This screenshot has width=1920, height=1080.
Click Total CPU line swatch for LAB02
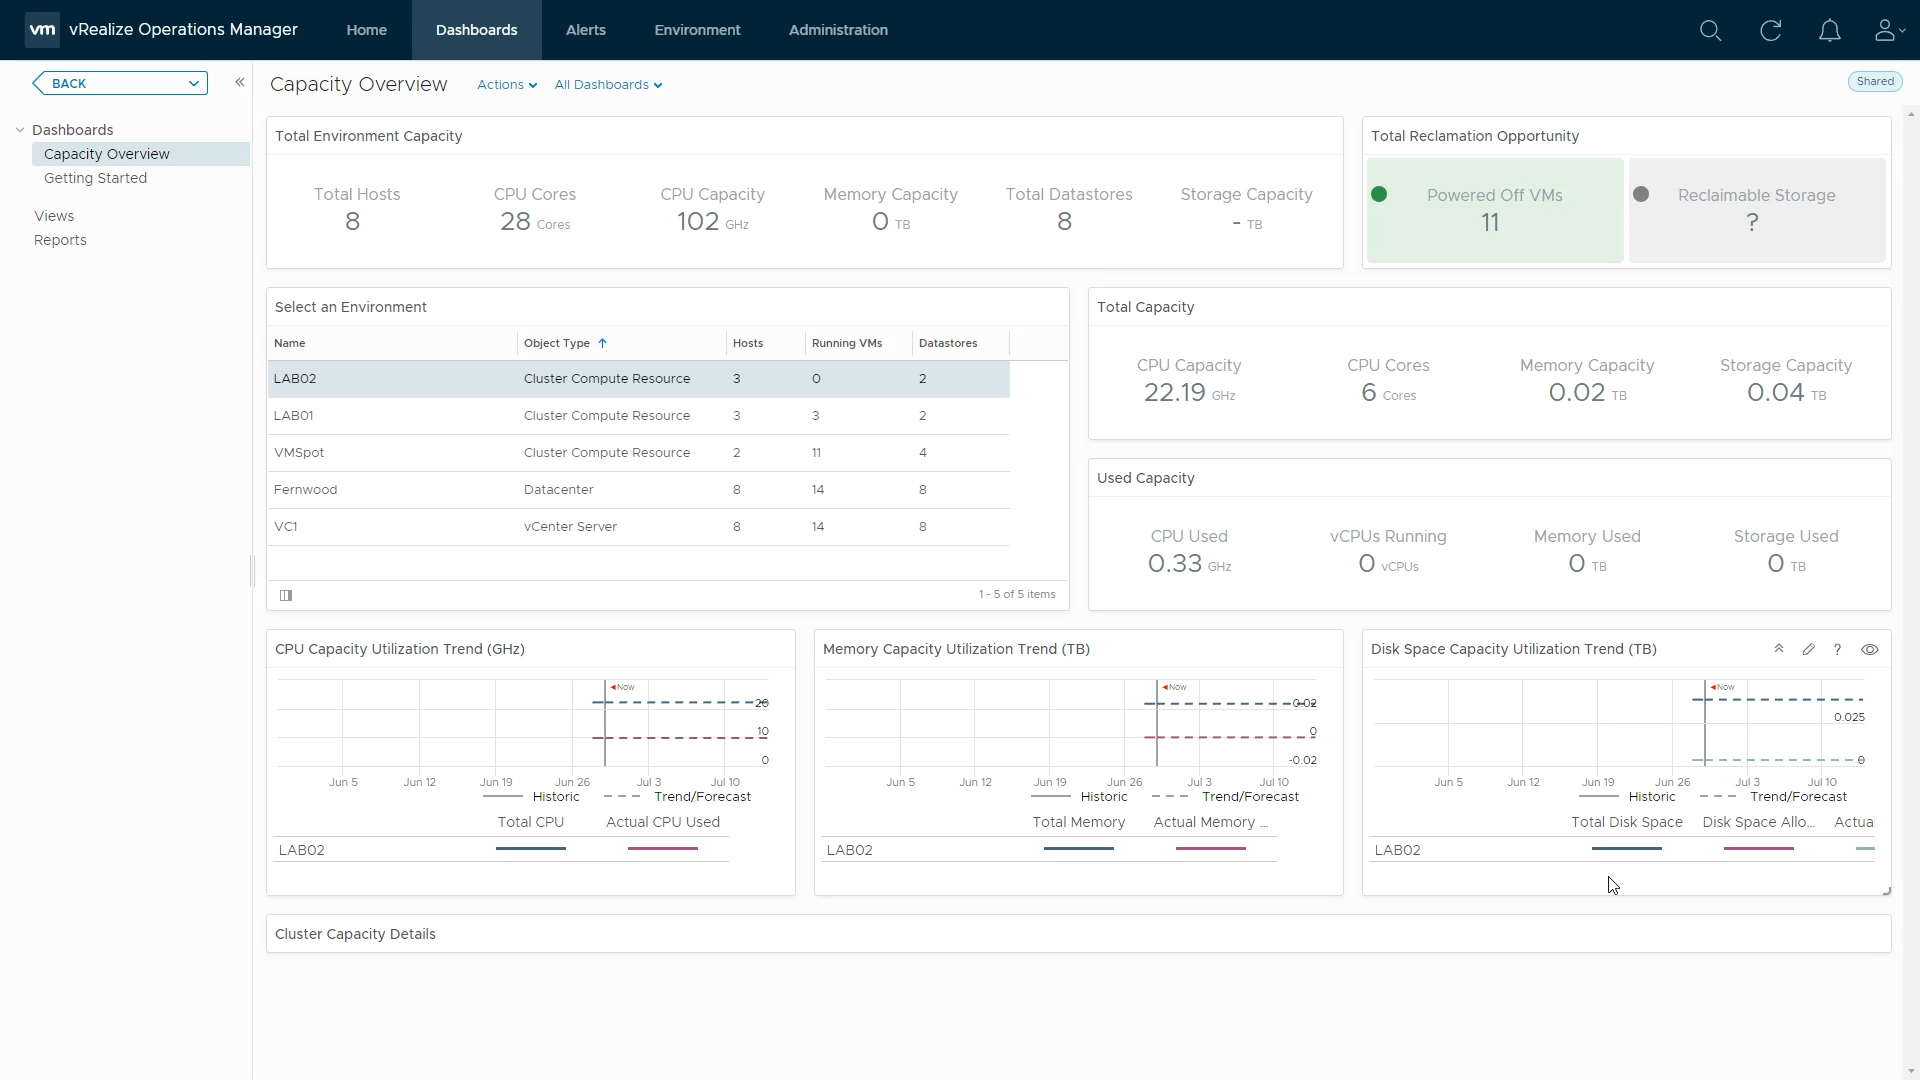(x=531, y=849)
